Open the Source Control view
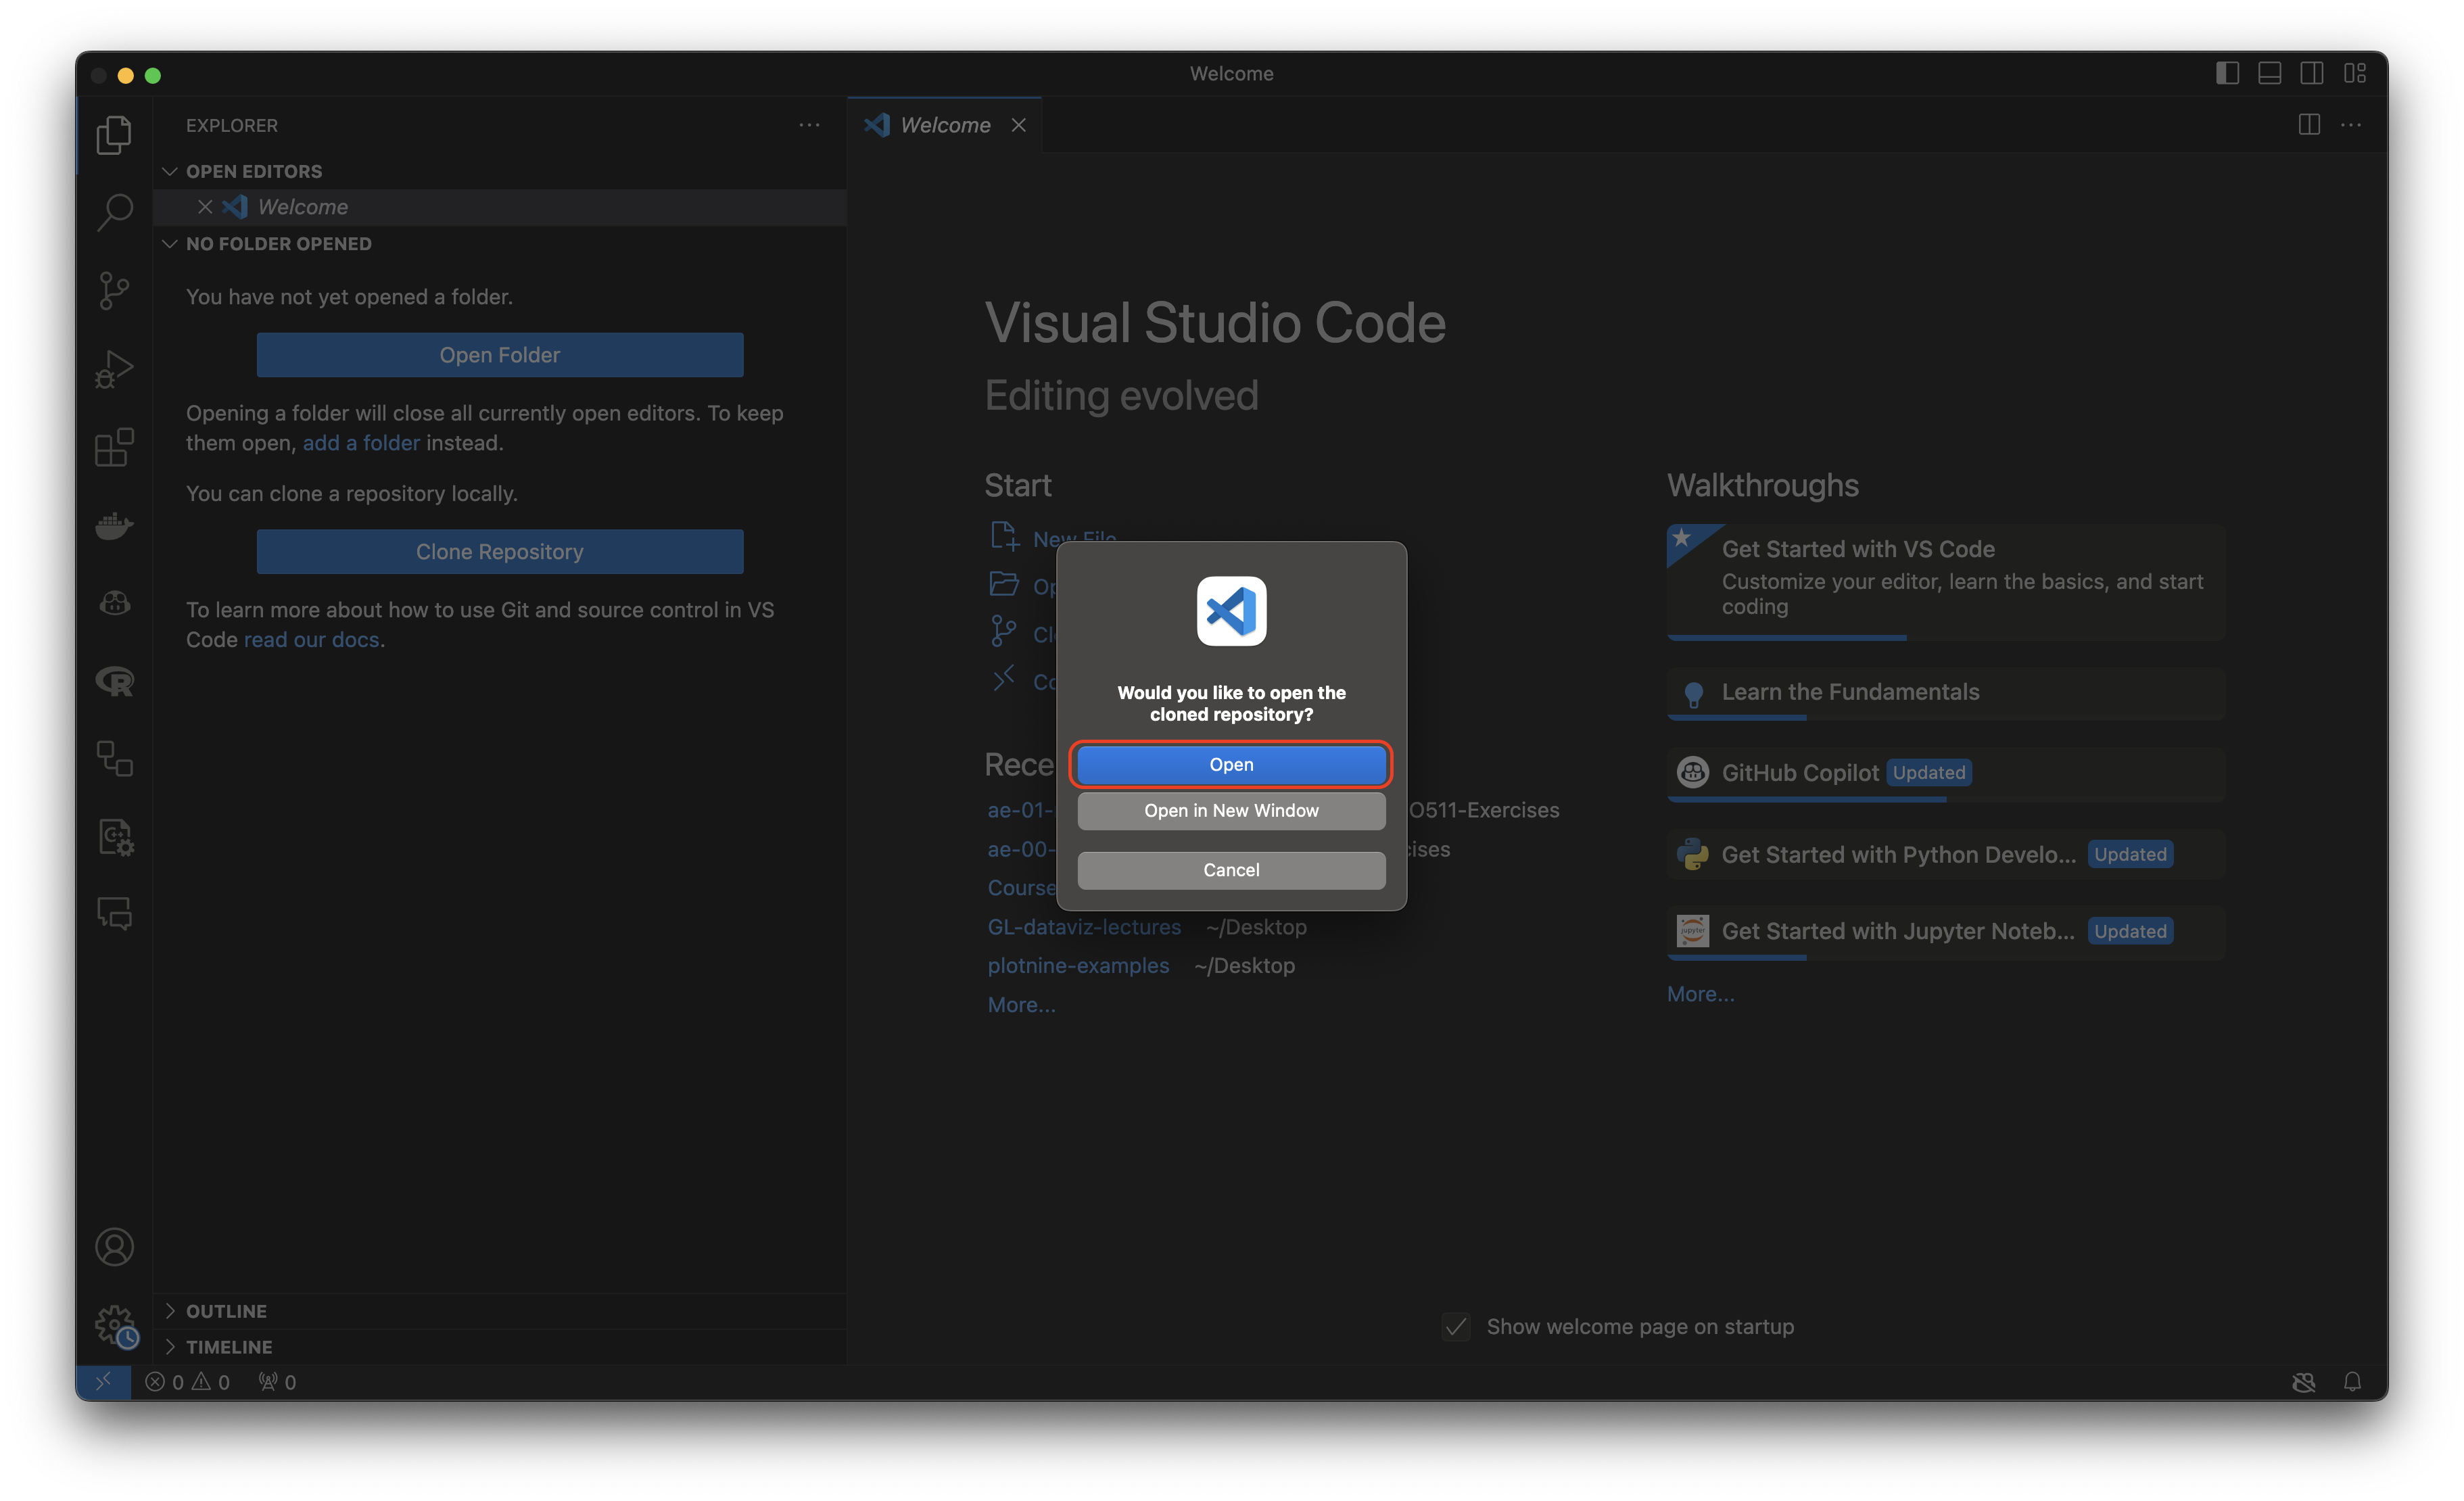Image resolution: width=2464 pixels, height=1501 pixels. pos(114,291)
